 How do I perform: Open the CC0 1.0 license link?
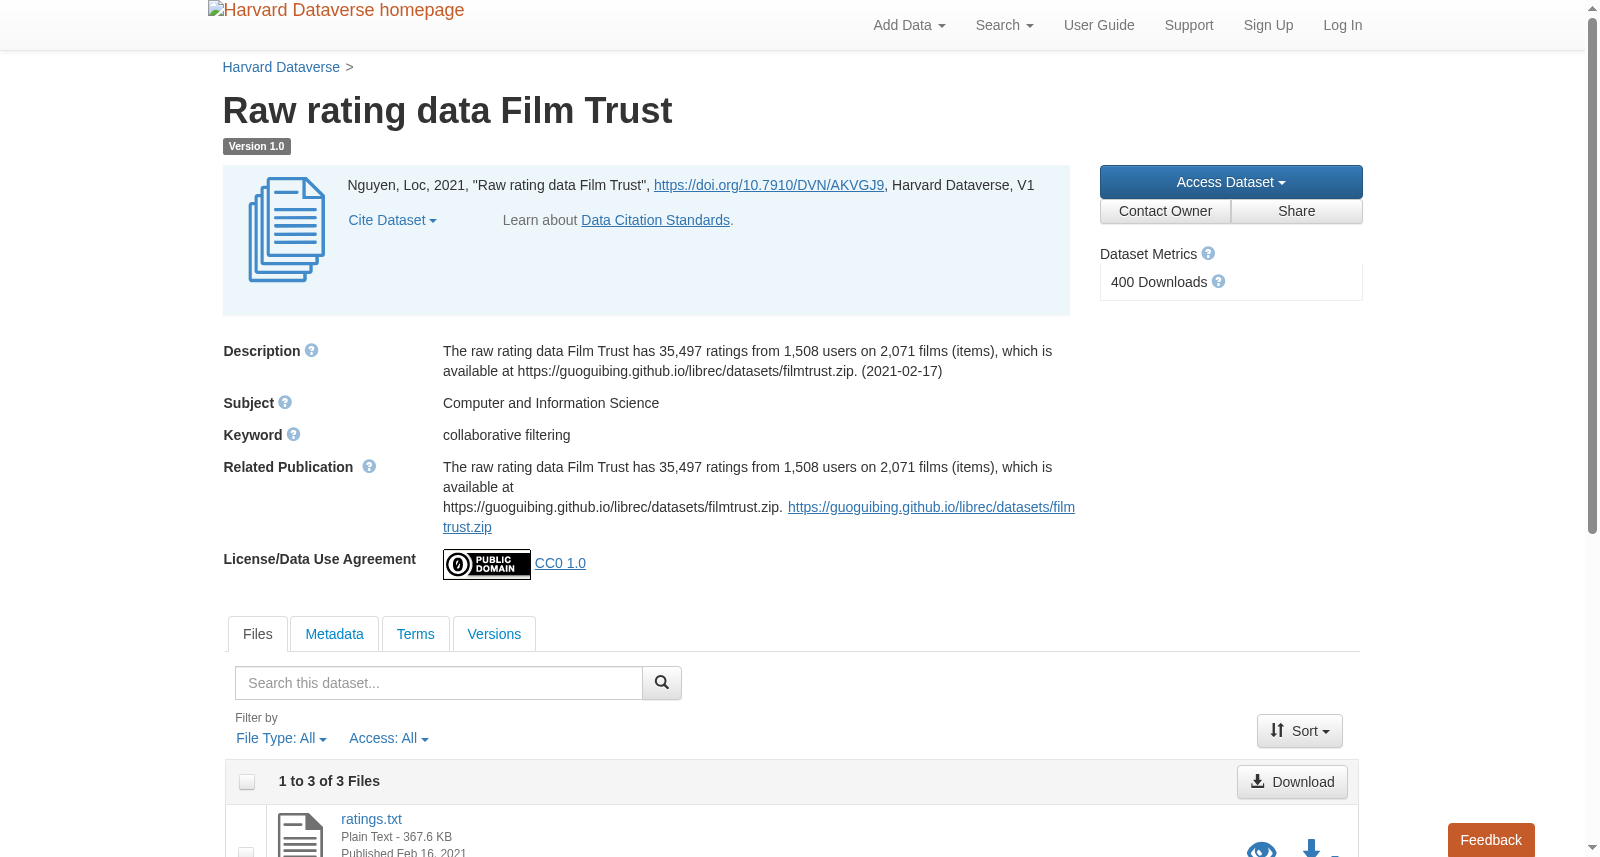coord(560,563)
